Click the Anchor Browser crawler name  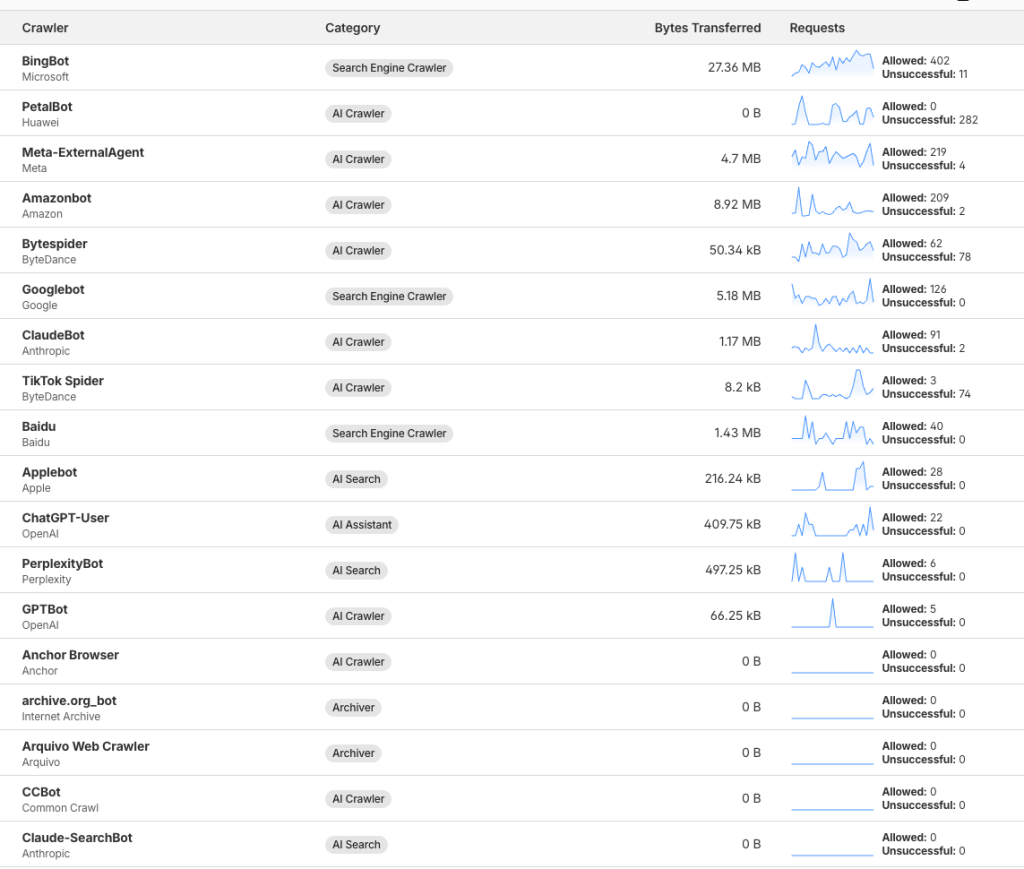coord(71,655)
